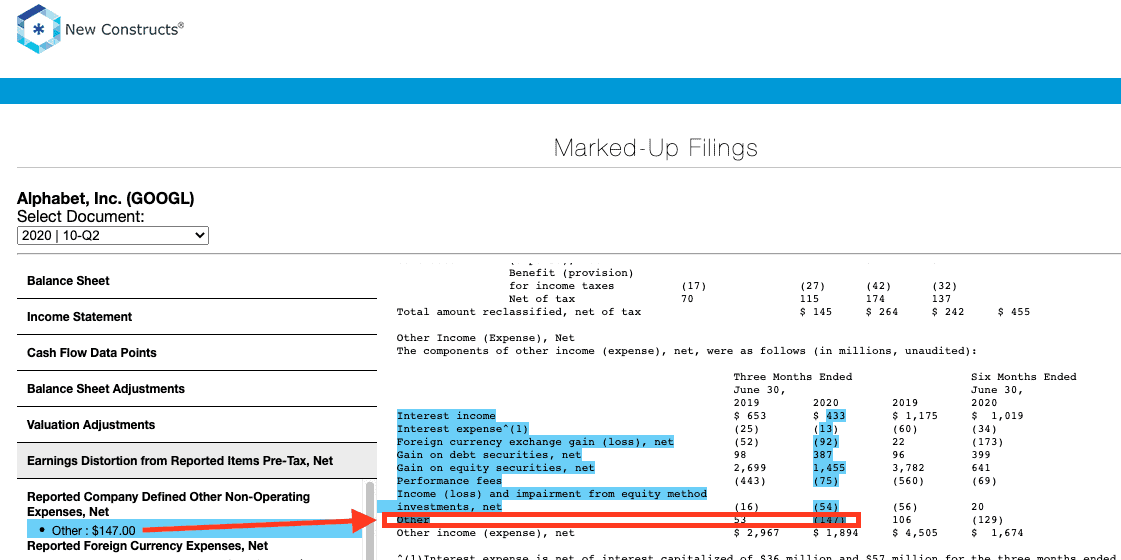This screenshot has width=1121, height=560.
Task: Click the 'Other Income (Expense), Net' section heading
Action: coord(485,338)
